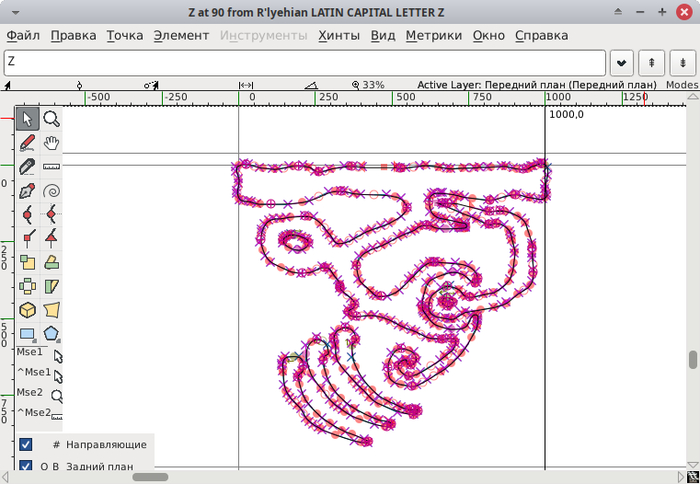Select the Pen point tool
Screen dimensions: 700x484
28,191
